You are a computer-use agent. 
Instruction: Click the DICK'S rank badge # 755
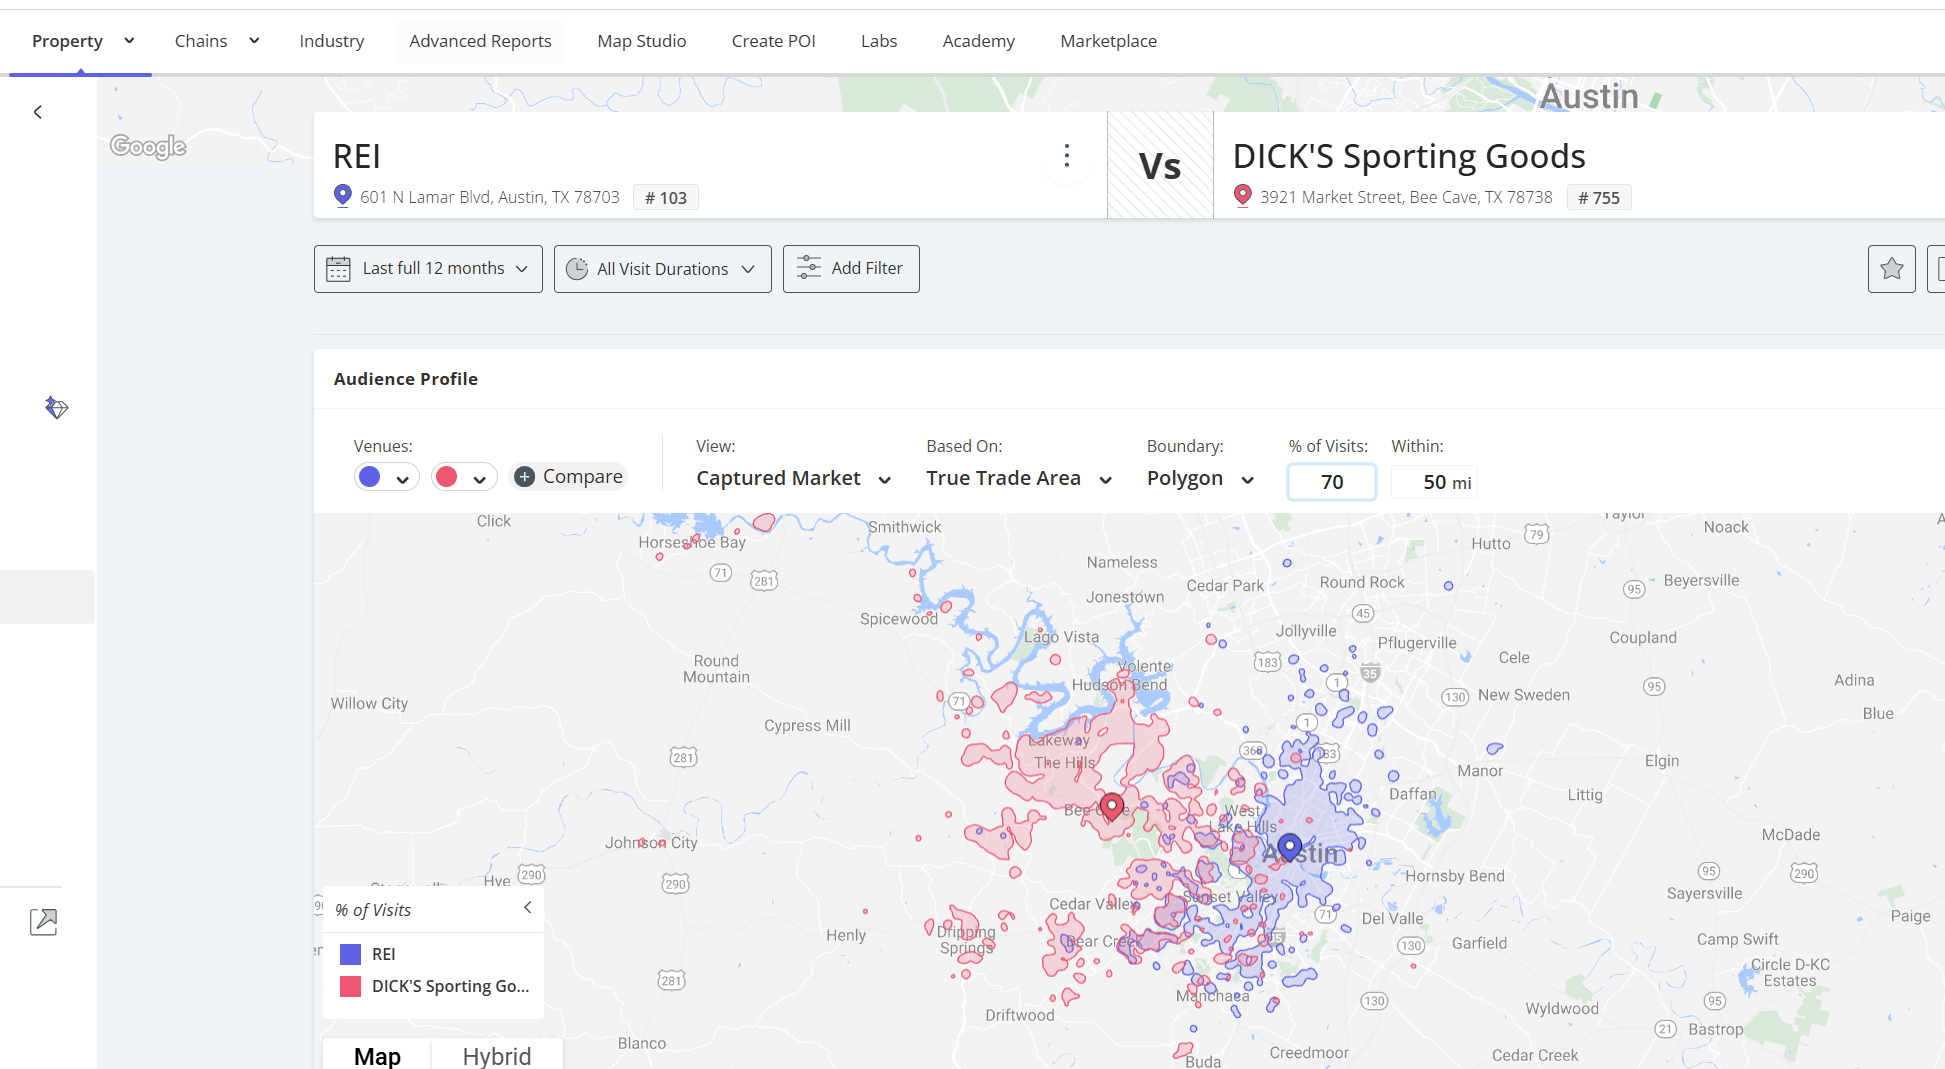coord(1599,198)
